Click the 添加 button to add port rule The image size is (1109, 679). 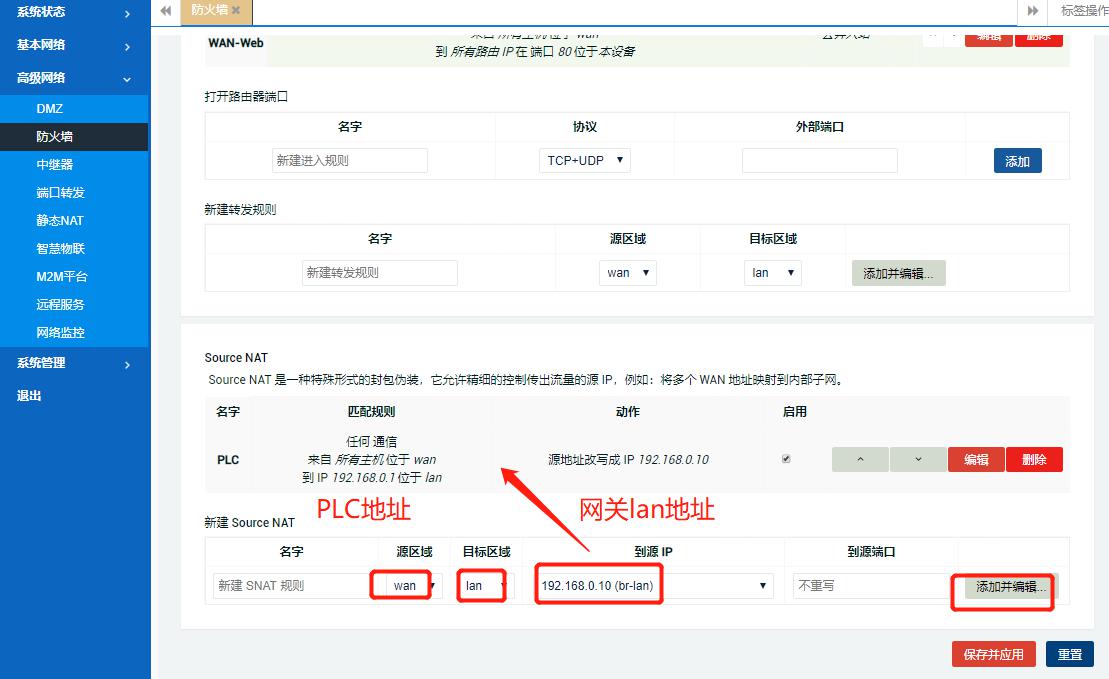1017,160
